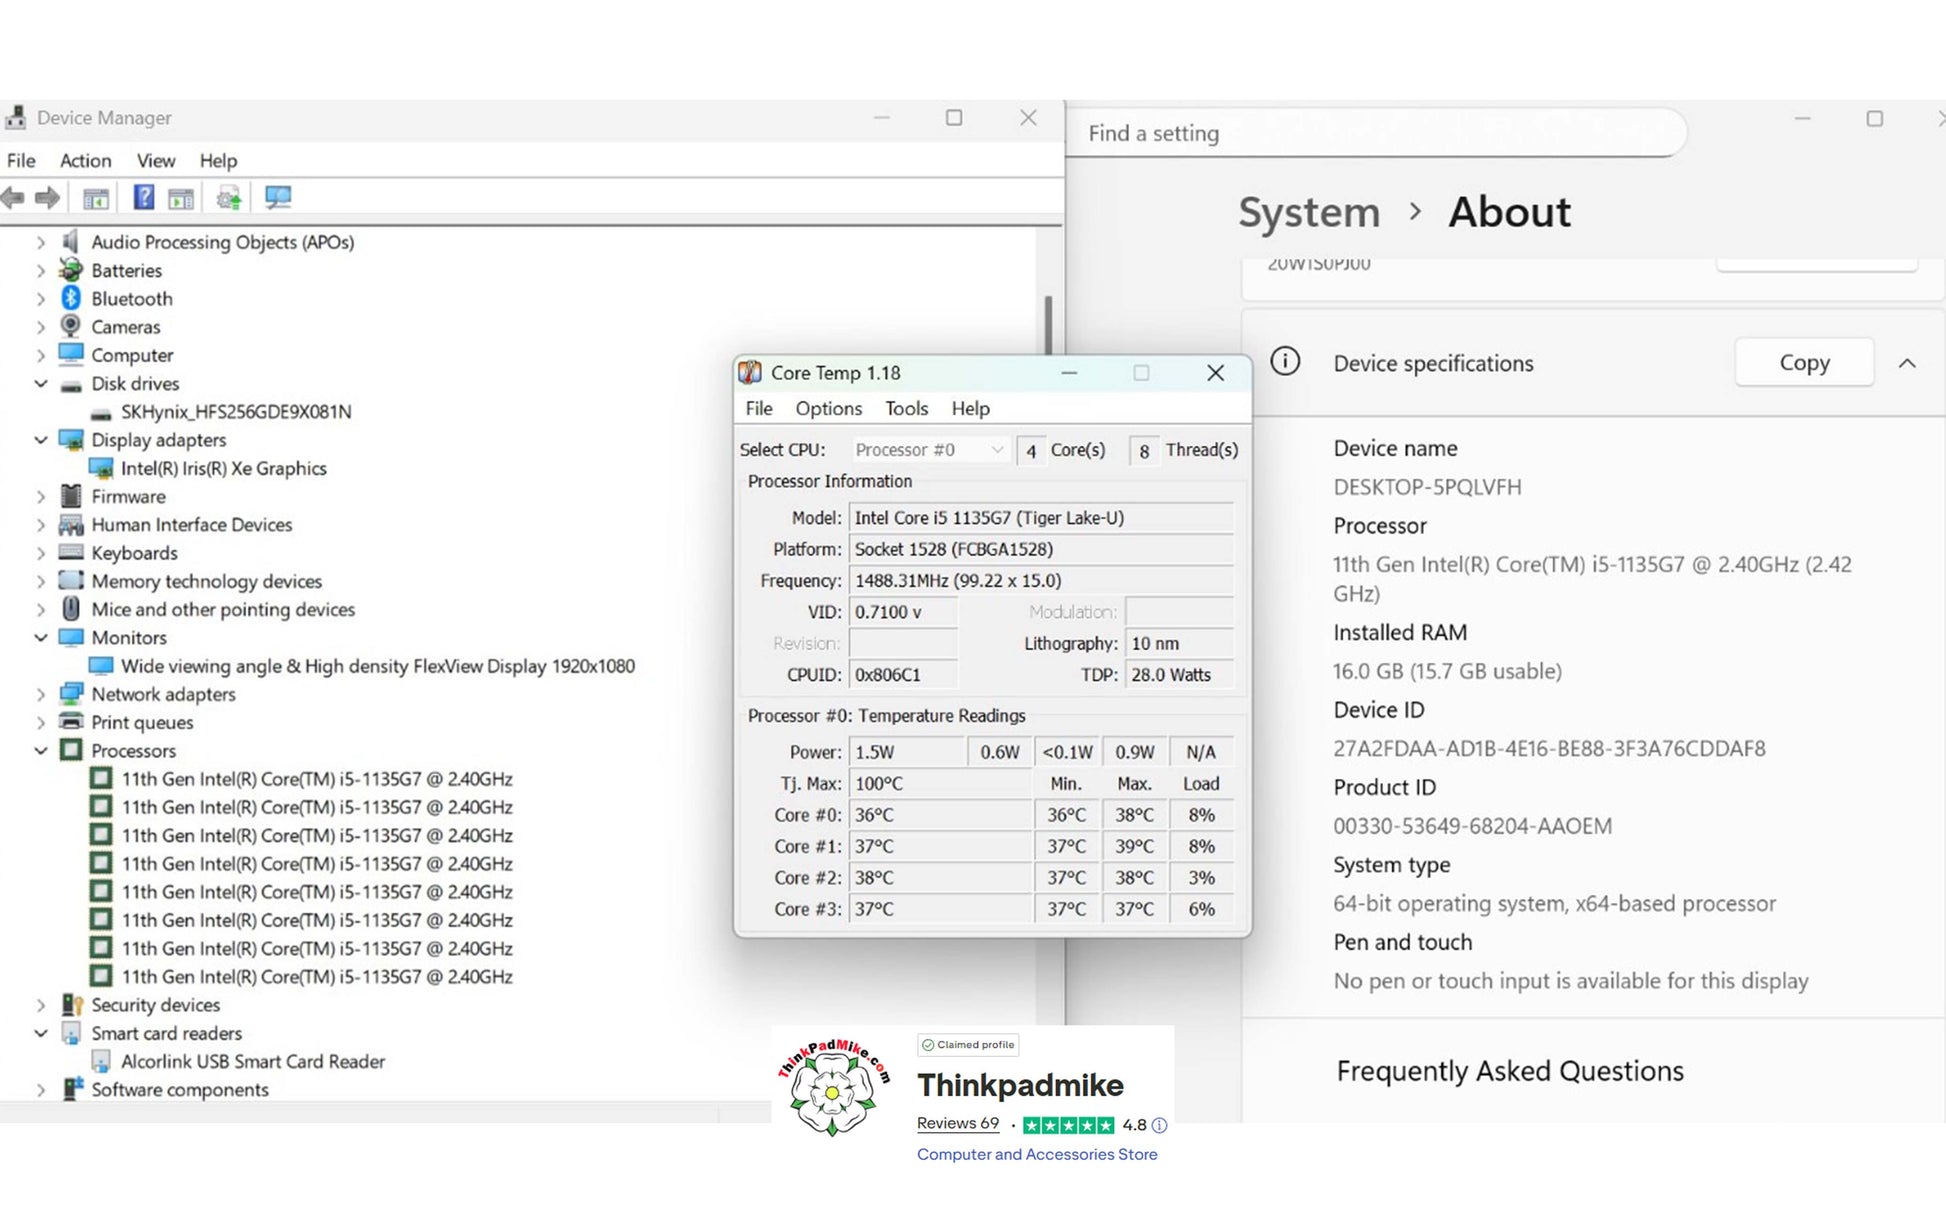Image resolution: width=1946 pixels, height=1223 pixels.
Task: Open the Action menu in Device Manager
Action: (x=85, y=161)
